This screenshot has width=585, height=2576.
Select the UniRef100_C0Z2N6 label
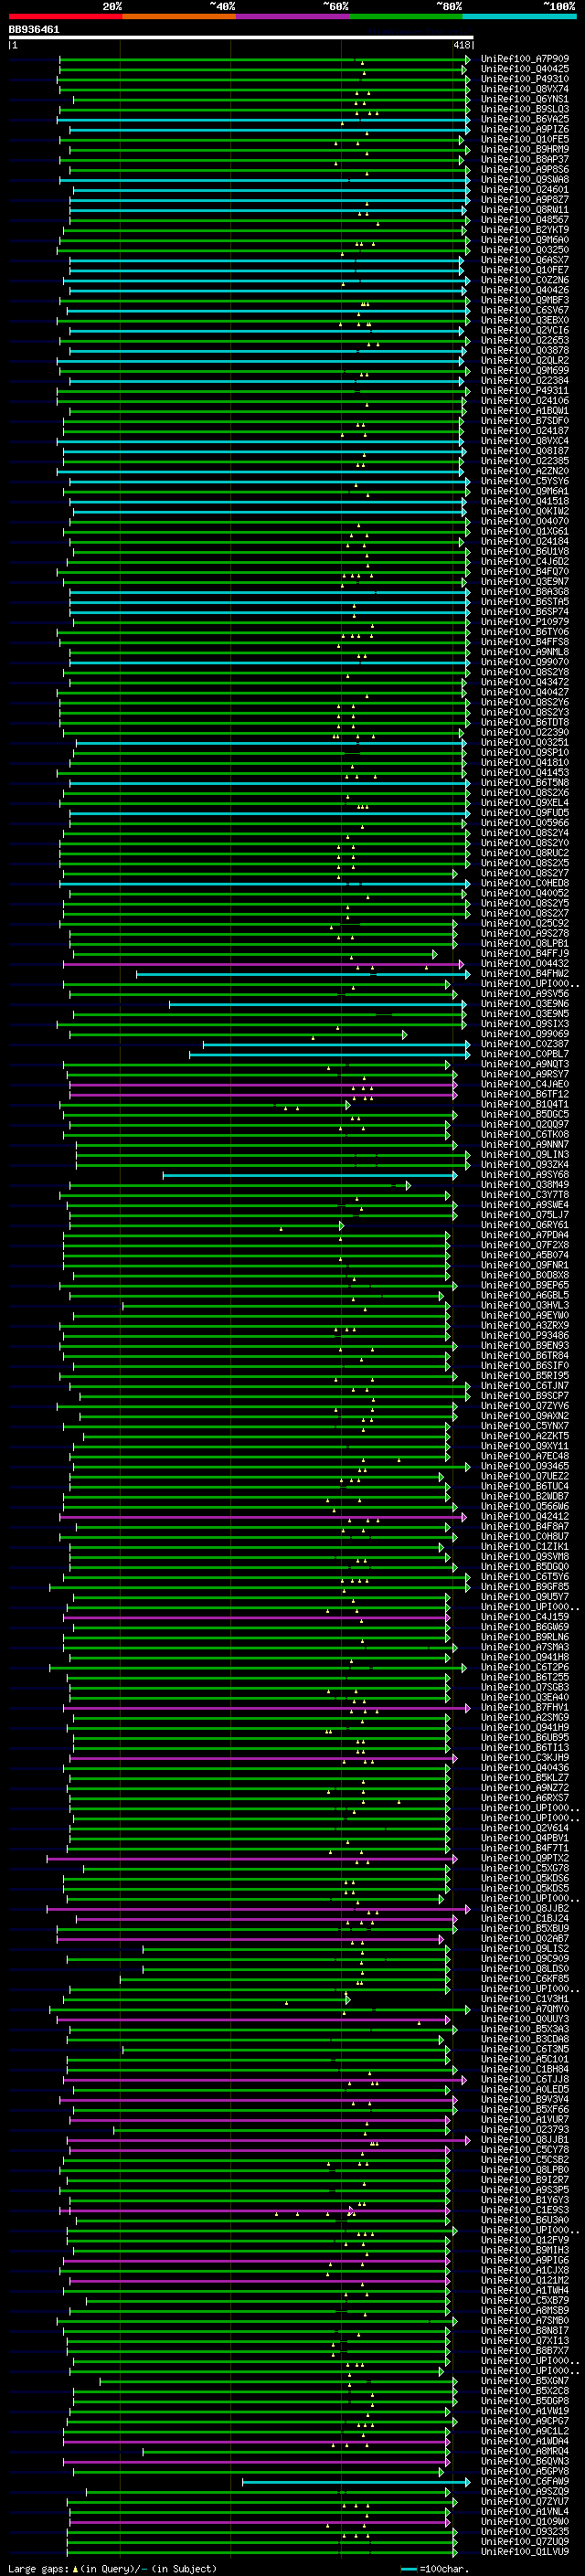click(525, 280)
